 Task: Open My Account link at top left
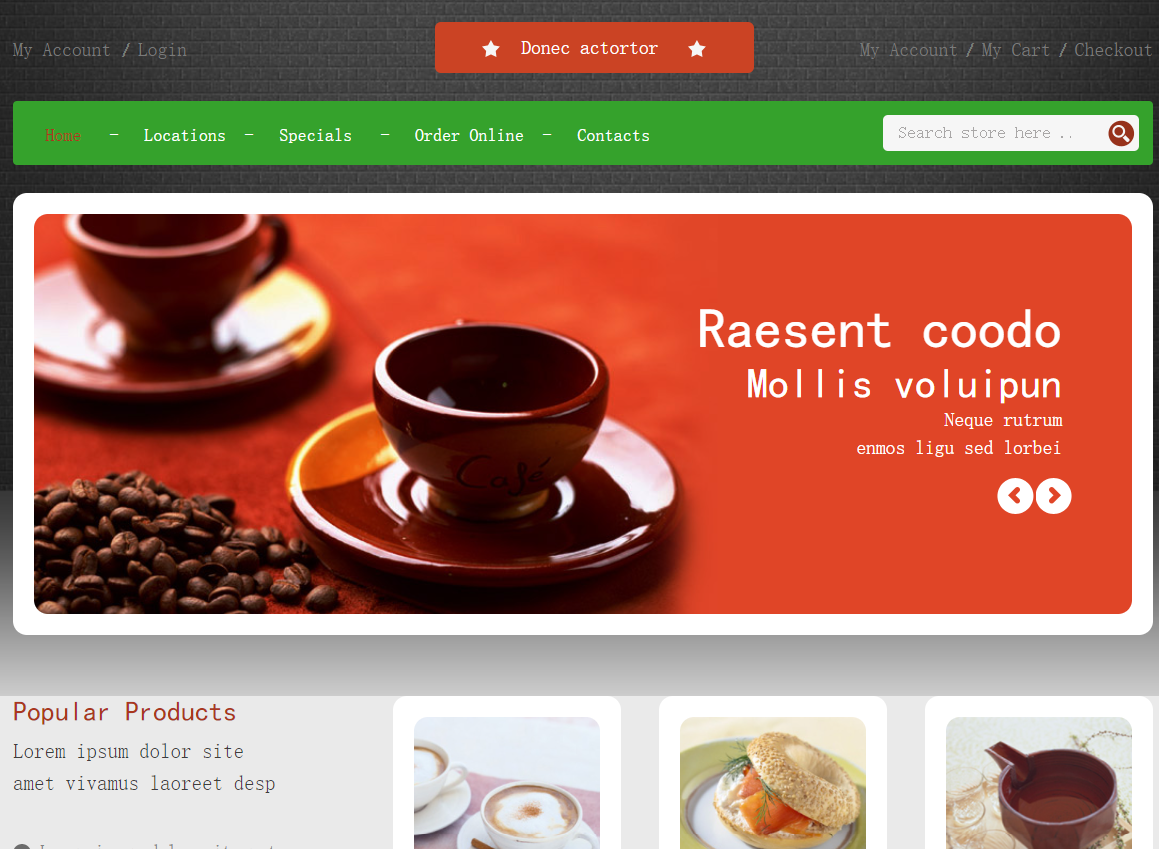pos(61,50)
